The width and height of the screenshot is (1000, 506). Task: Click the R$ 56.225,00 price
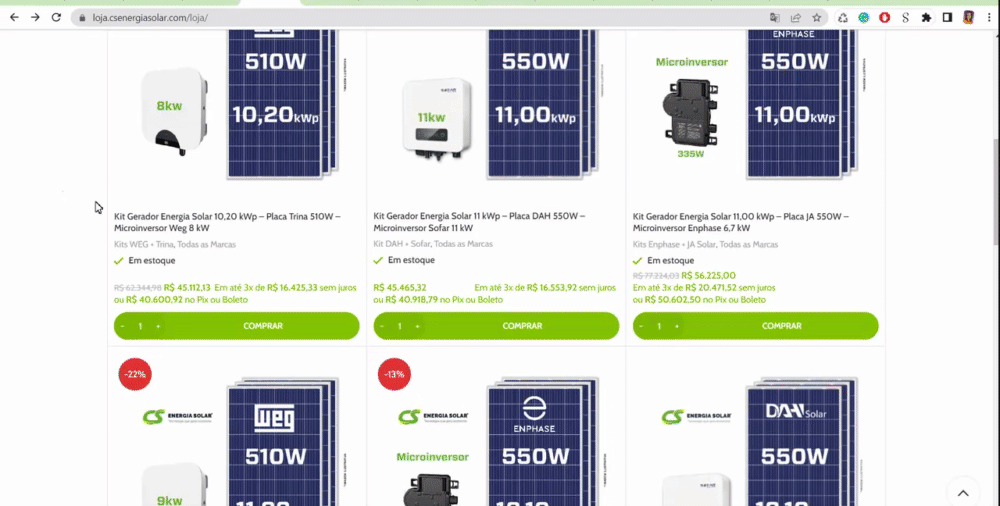click(709, 276)
